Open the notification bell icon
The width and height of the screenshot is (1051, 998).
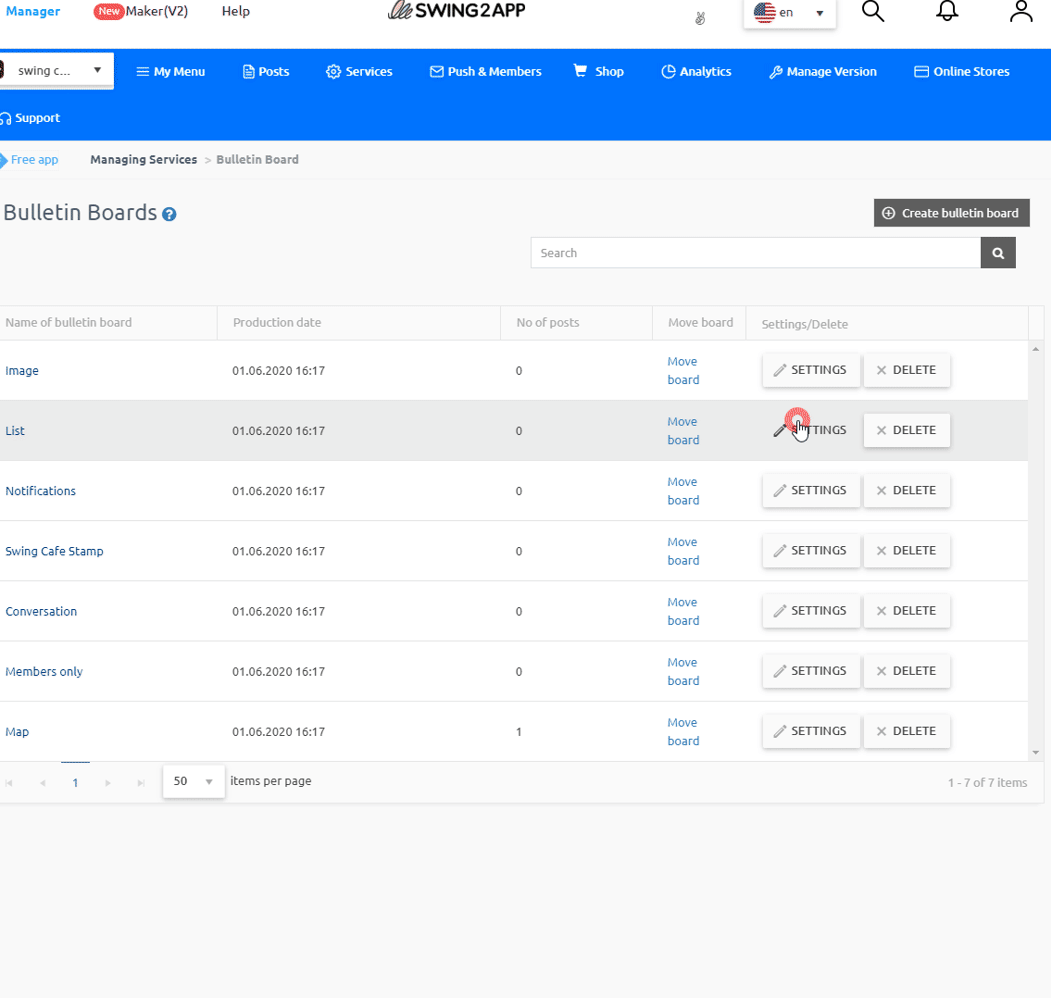pos(947,11)
